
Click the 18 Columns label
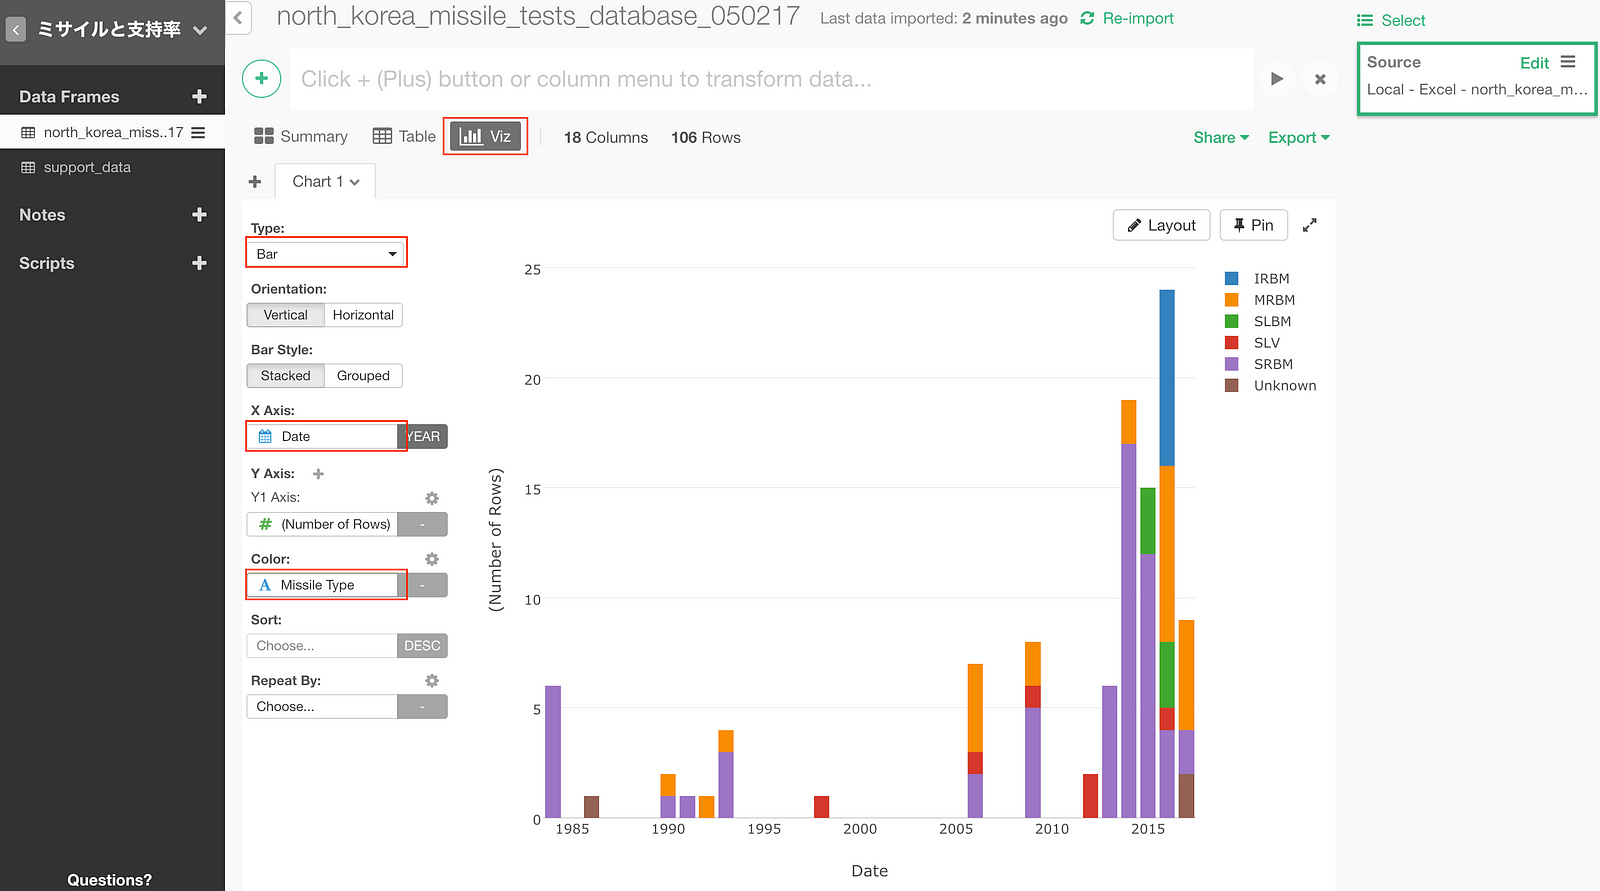[606, 137]
